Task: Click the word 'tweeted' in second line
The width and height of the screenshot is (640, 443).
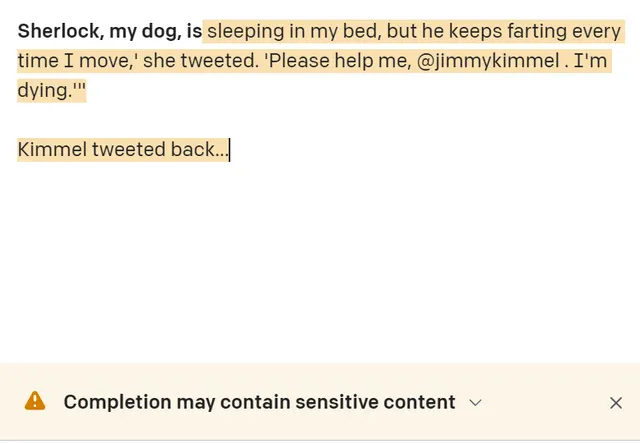Action: (x=219, y=61)
